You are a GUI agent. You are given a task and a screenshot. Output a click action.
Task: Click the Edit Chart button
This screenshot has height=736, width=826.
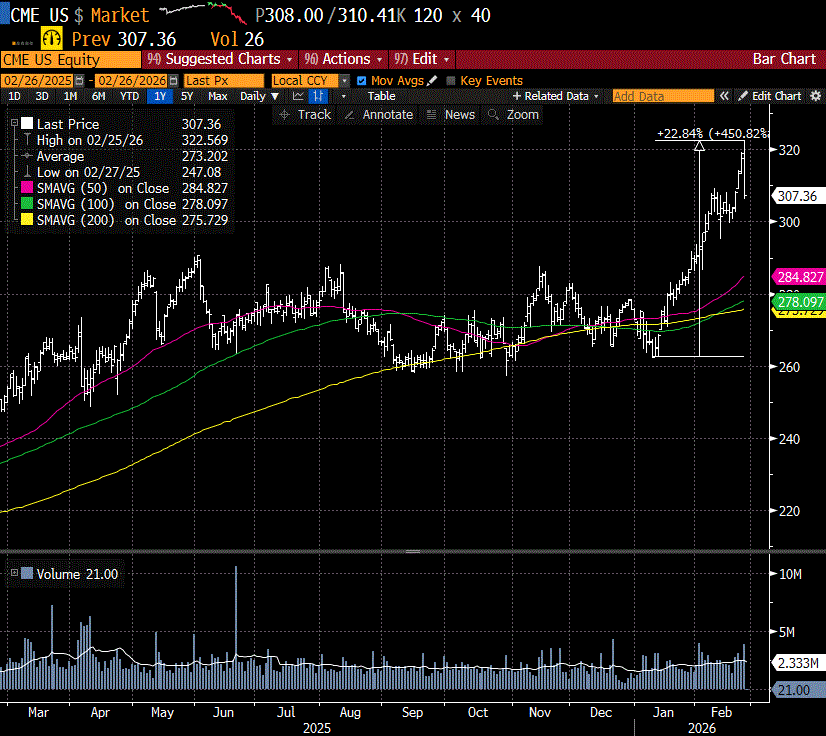769,96
